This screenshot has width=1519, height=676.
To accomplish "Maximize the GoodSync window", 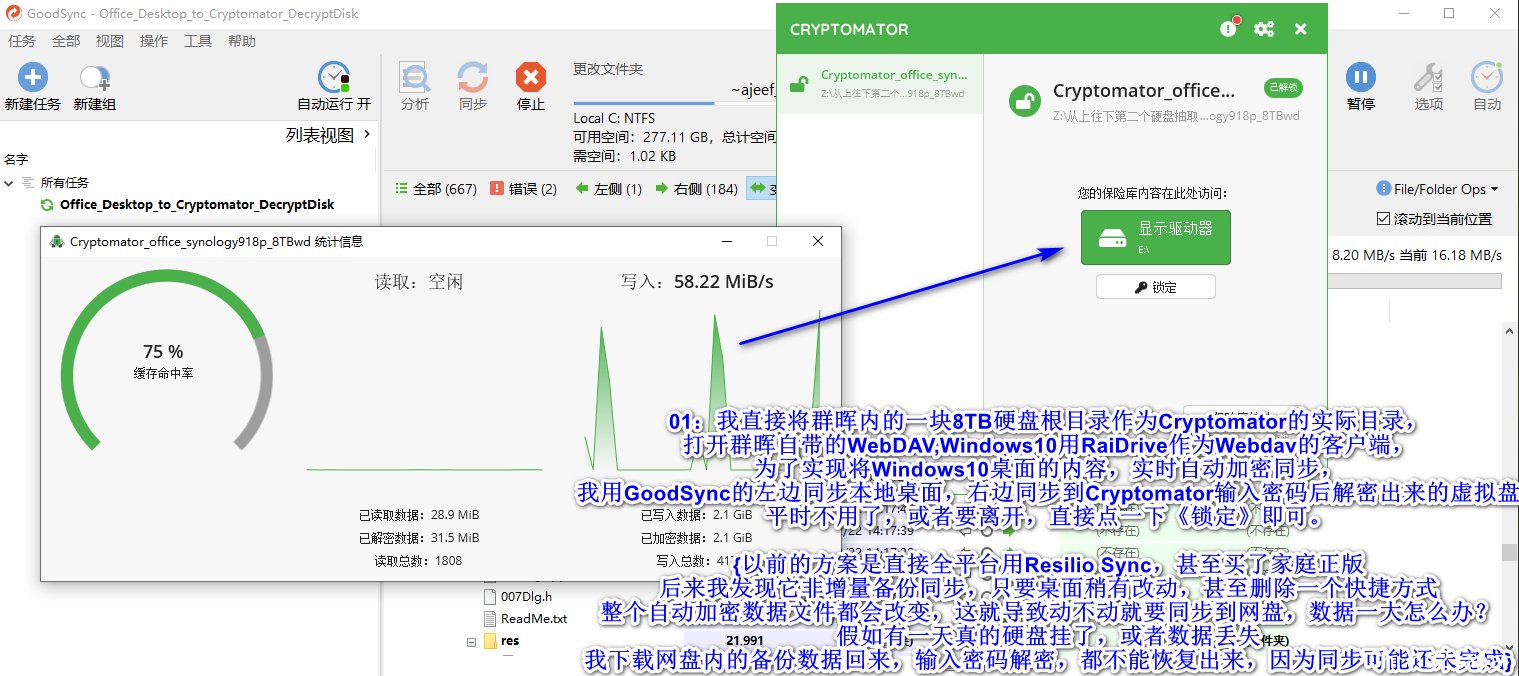I will tap(1449, 13).
